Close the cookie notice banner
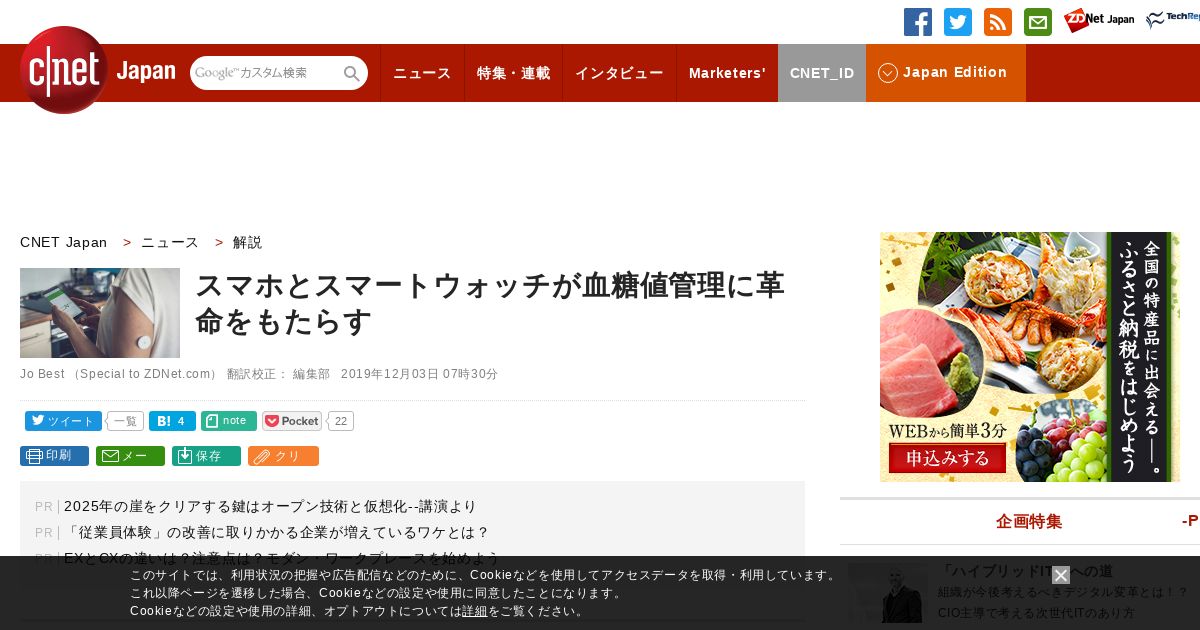 [1061, 575]
